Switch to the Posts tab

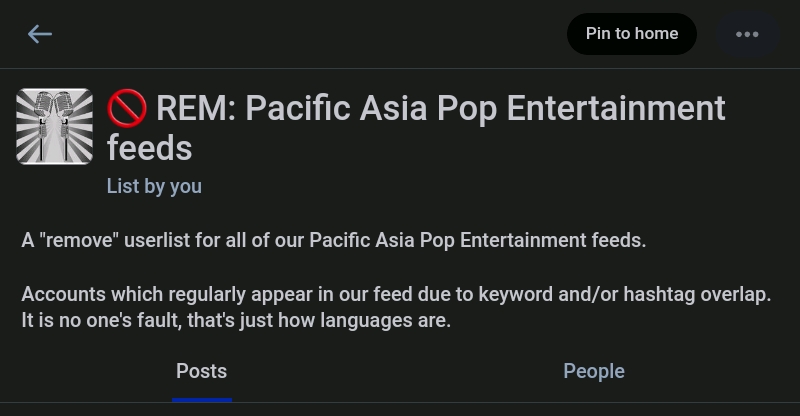[x=201, y=371]
